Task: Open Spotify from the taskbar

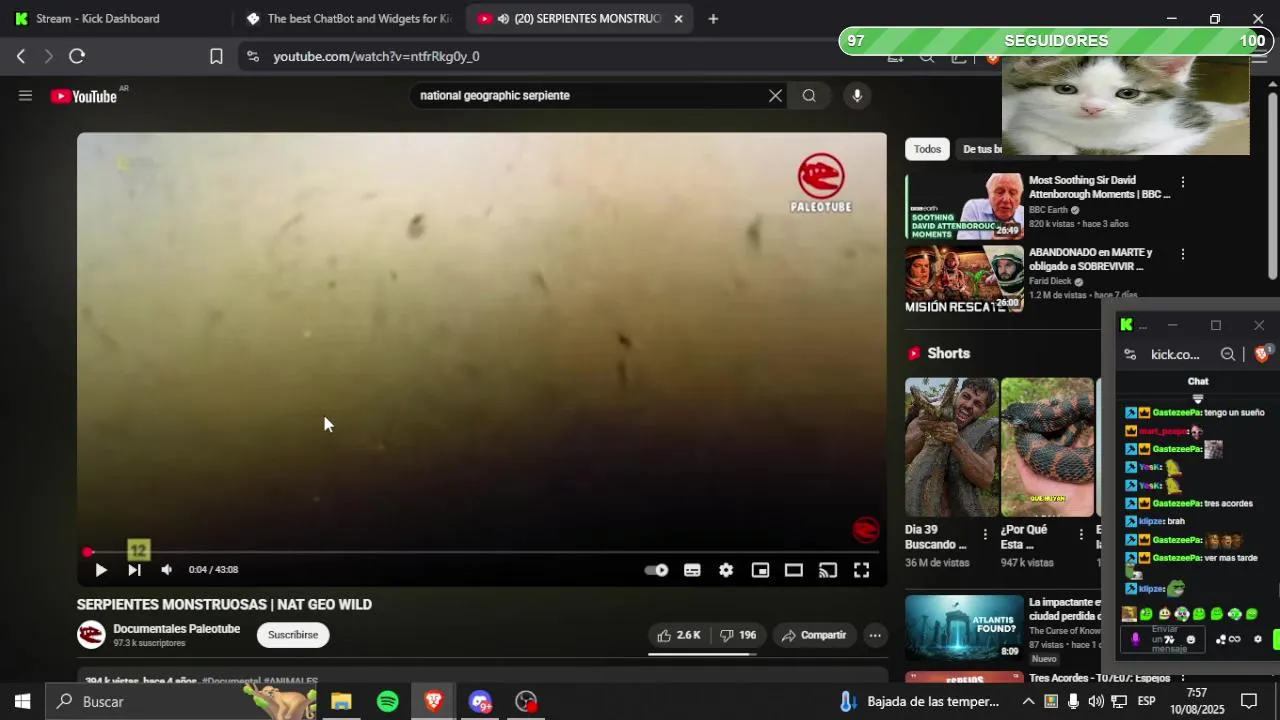Action: (388, 702)
